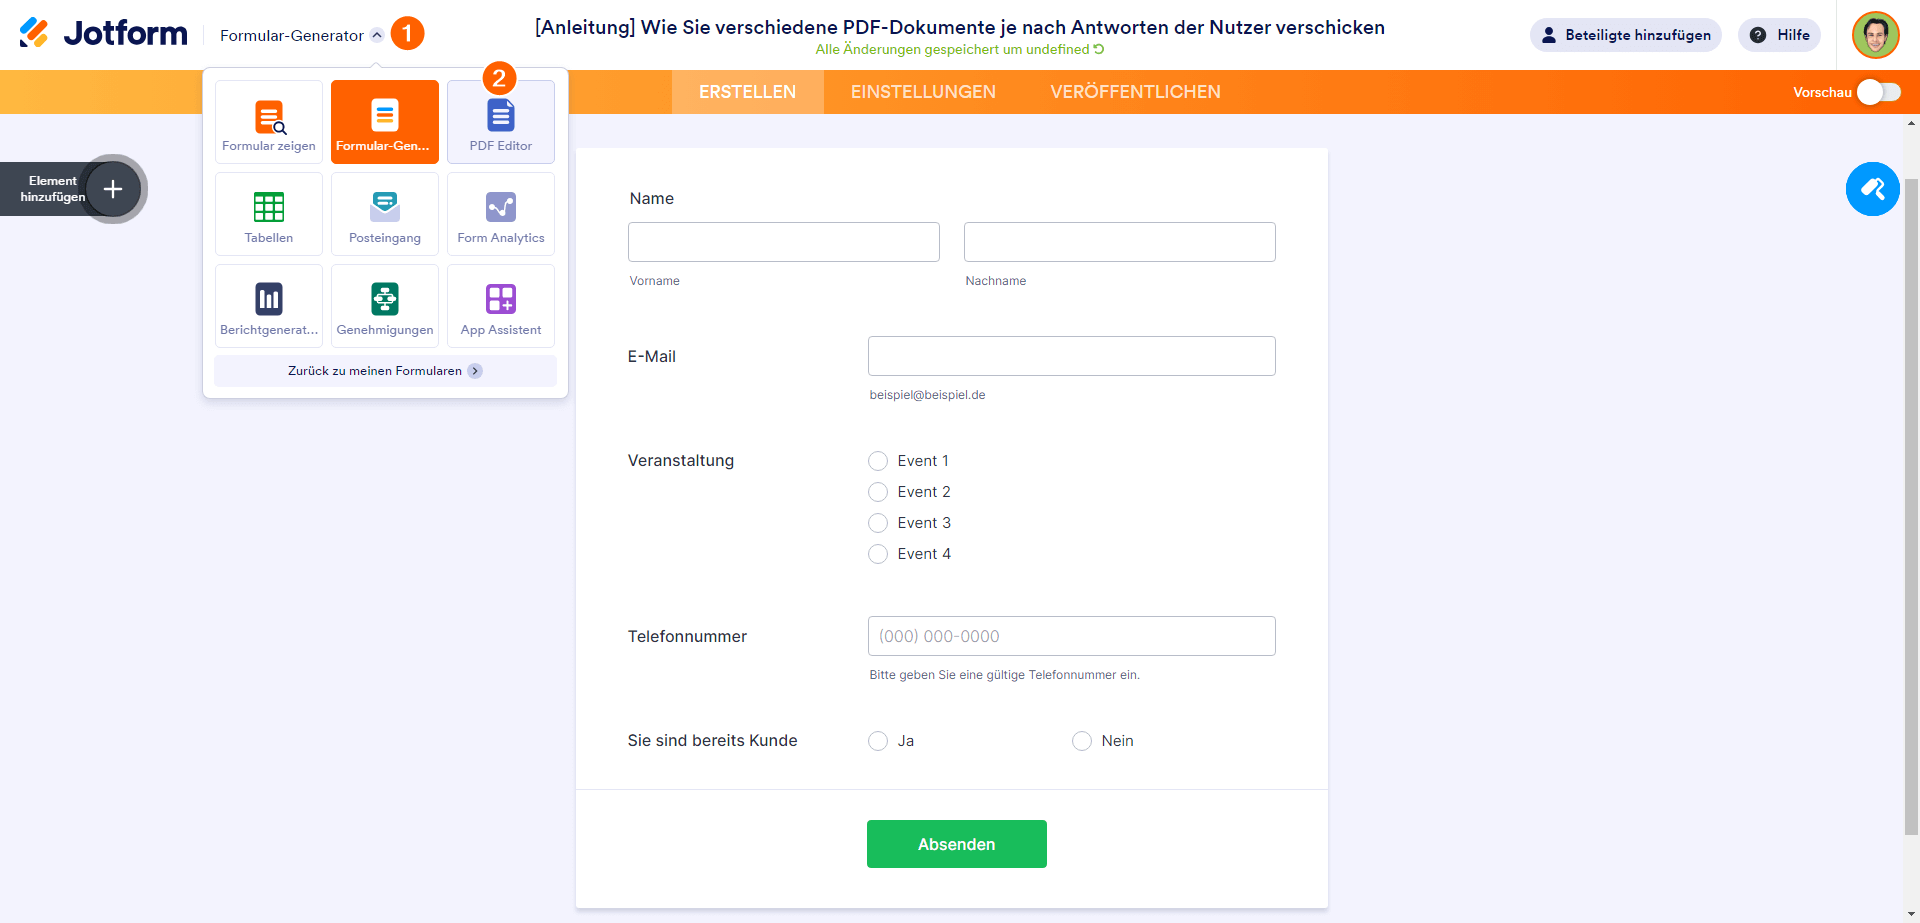Select the Berichtgenerator icon

click(268, 305)
